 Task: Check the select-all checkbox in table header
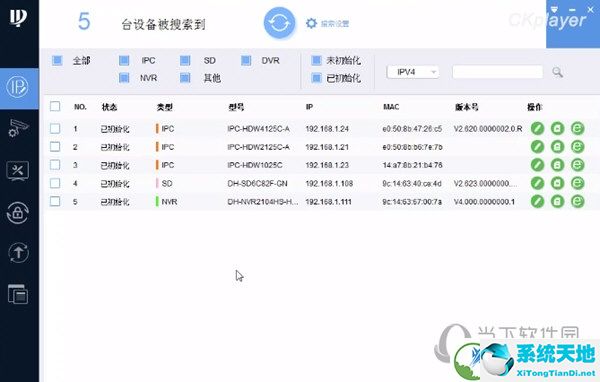[x=55, y=106]
